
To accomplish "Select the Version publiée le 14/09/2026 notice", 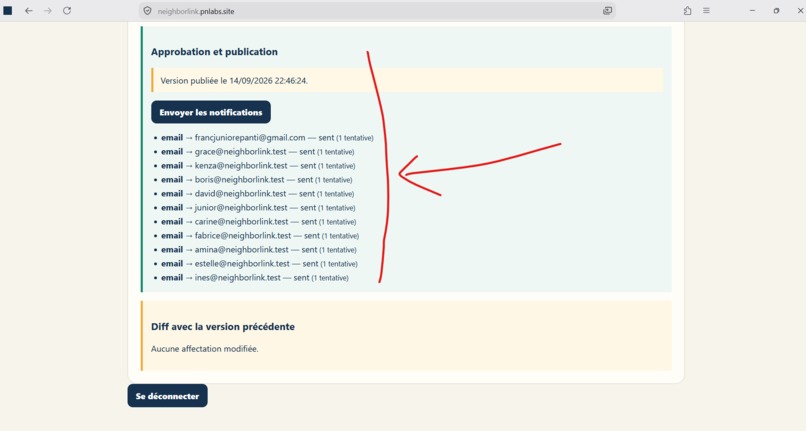I will [x=407, y=81].
